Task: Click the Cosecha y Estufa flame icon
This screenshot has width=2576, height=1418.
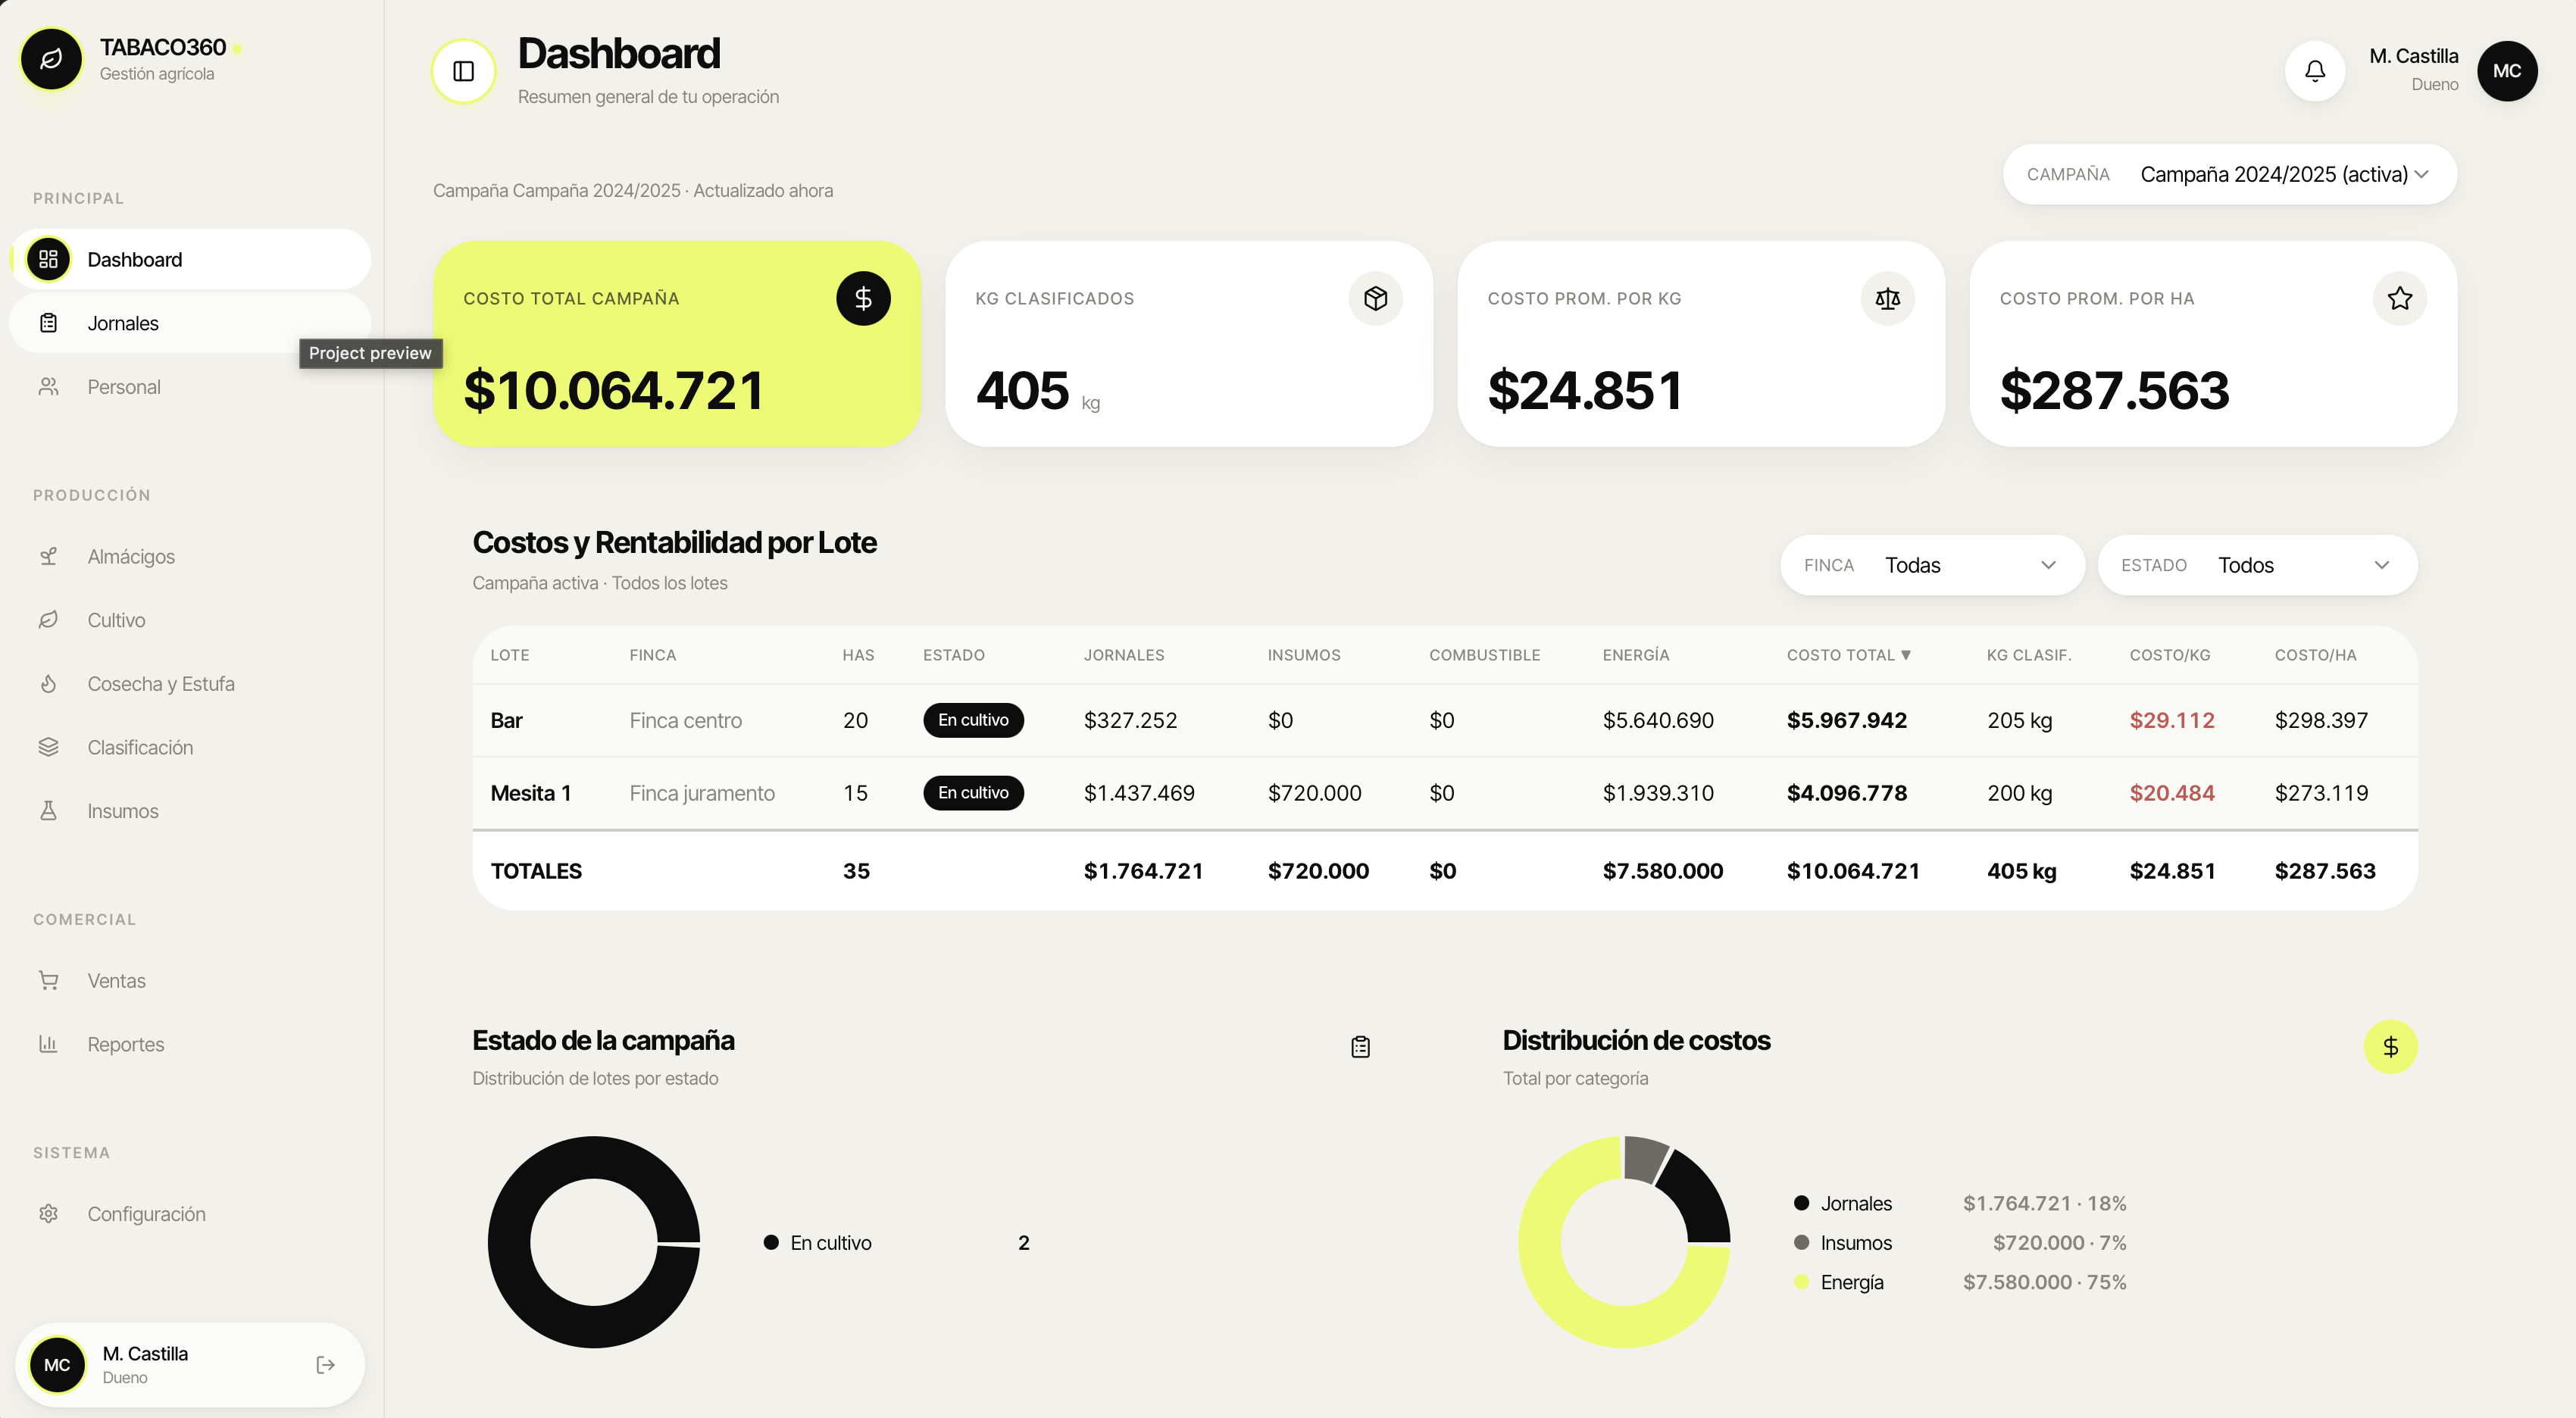Action: (x=48, y=684)
